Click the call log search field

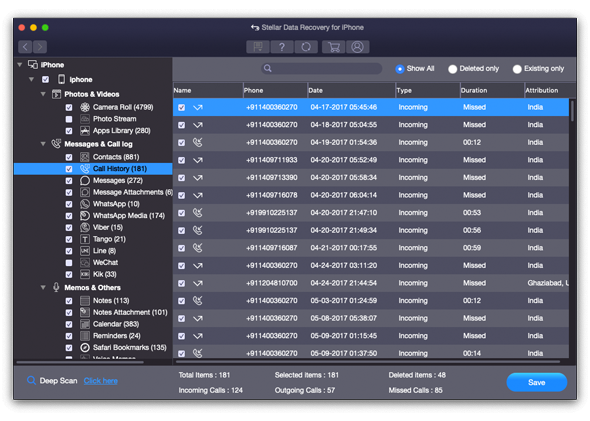pyautogui.click(x=322, y=68)
